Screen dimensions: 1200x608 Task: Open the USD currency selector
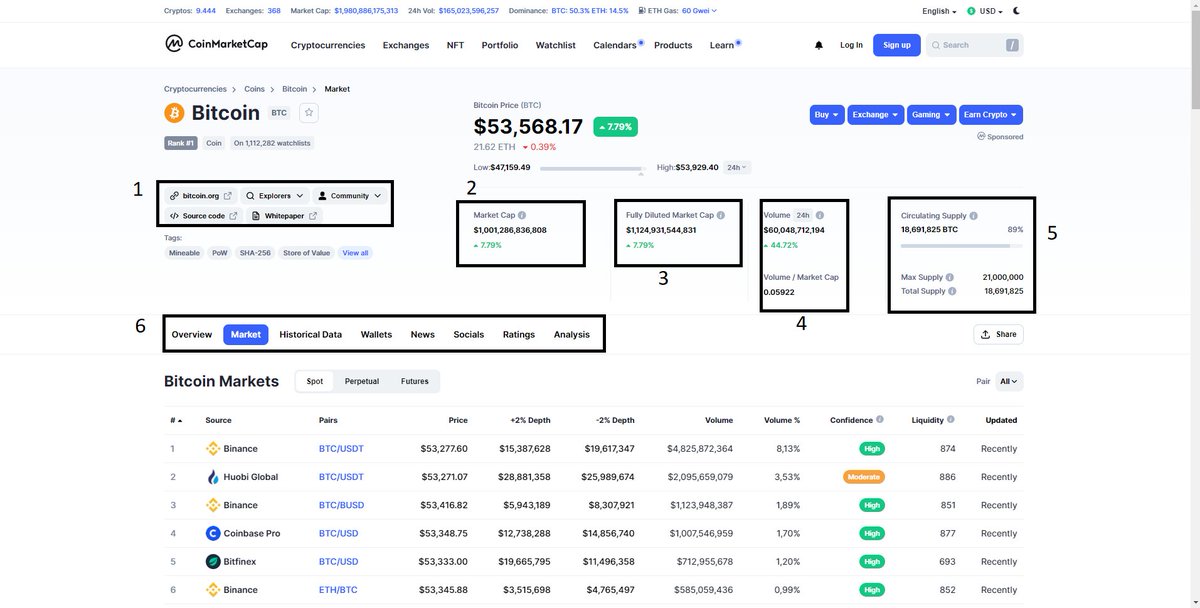coord(983,11)
